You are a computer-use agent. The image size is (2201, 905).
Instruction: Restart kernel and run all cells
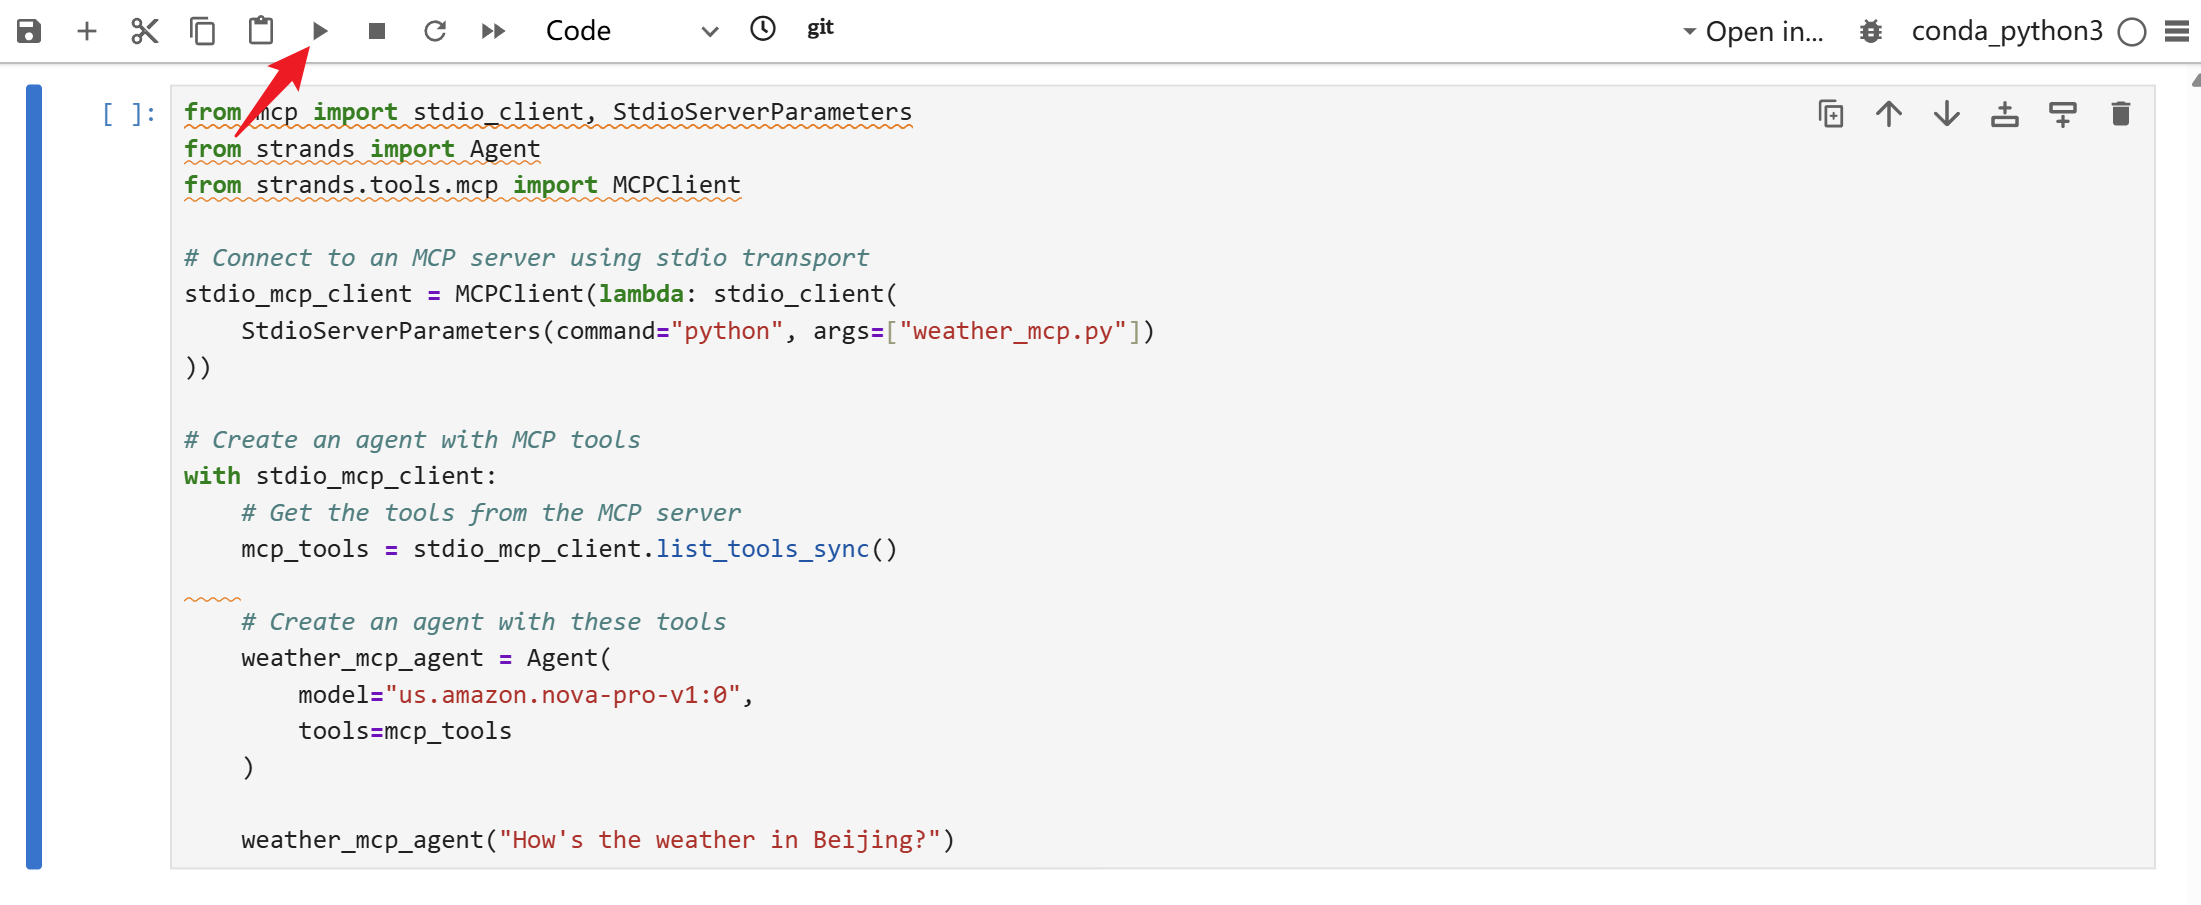pos(493,31)
